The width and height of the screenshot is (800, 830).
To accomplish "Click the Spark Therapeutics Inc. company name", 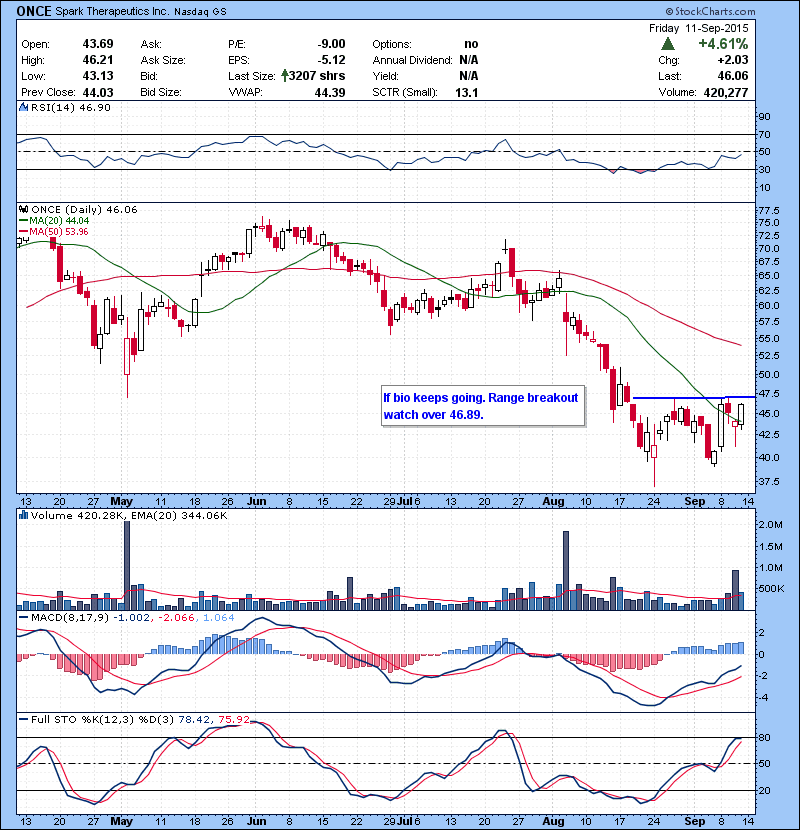I will pyautogui.click(x=112, y=11).
